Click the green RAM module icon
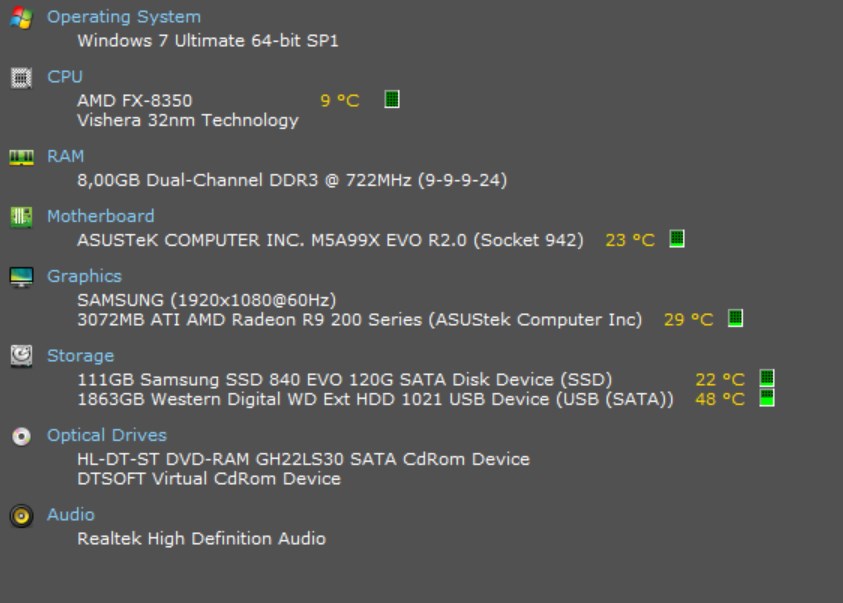This screenshot has width=843, height=603. 22,157
